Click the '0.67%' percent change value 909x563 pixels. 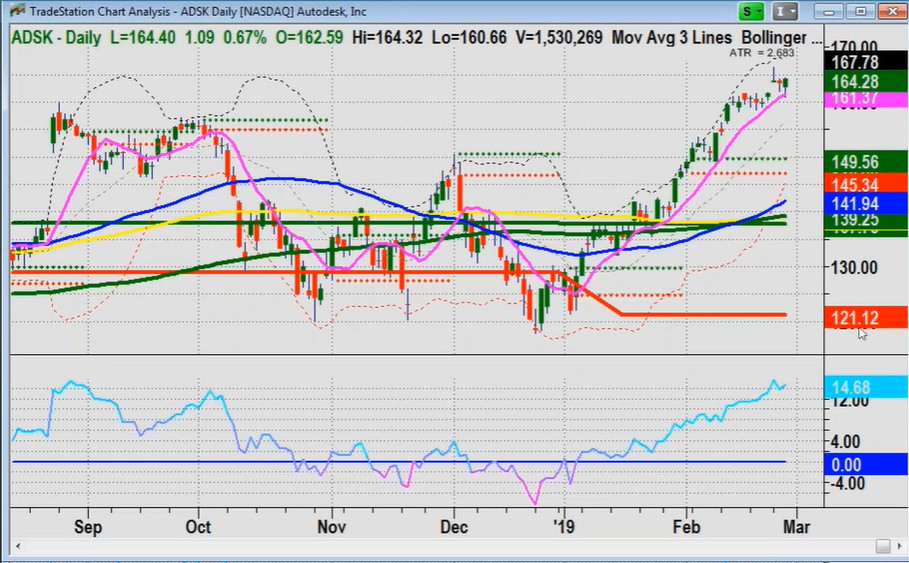pyautogui.click(x=245, y=38)
